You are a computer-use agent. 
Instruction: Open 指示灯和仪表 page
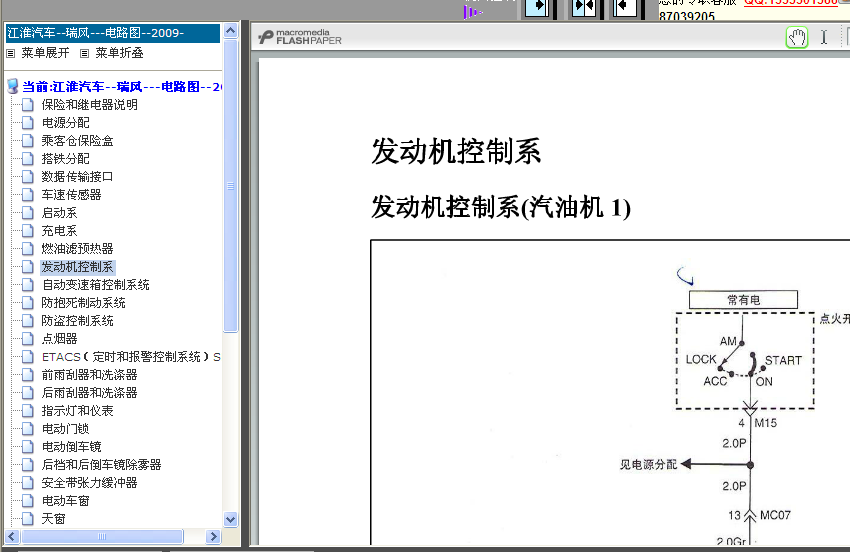pos(78,411)
